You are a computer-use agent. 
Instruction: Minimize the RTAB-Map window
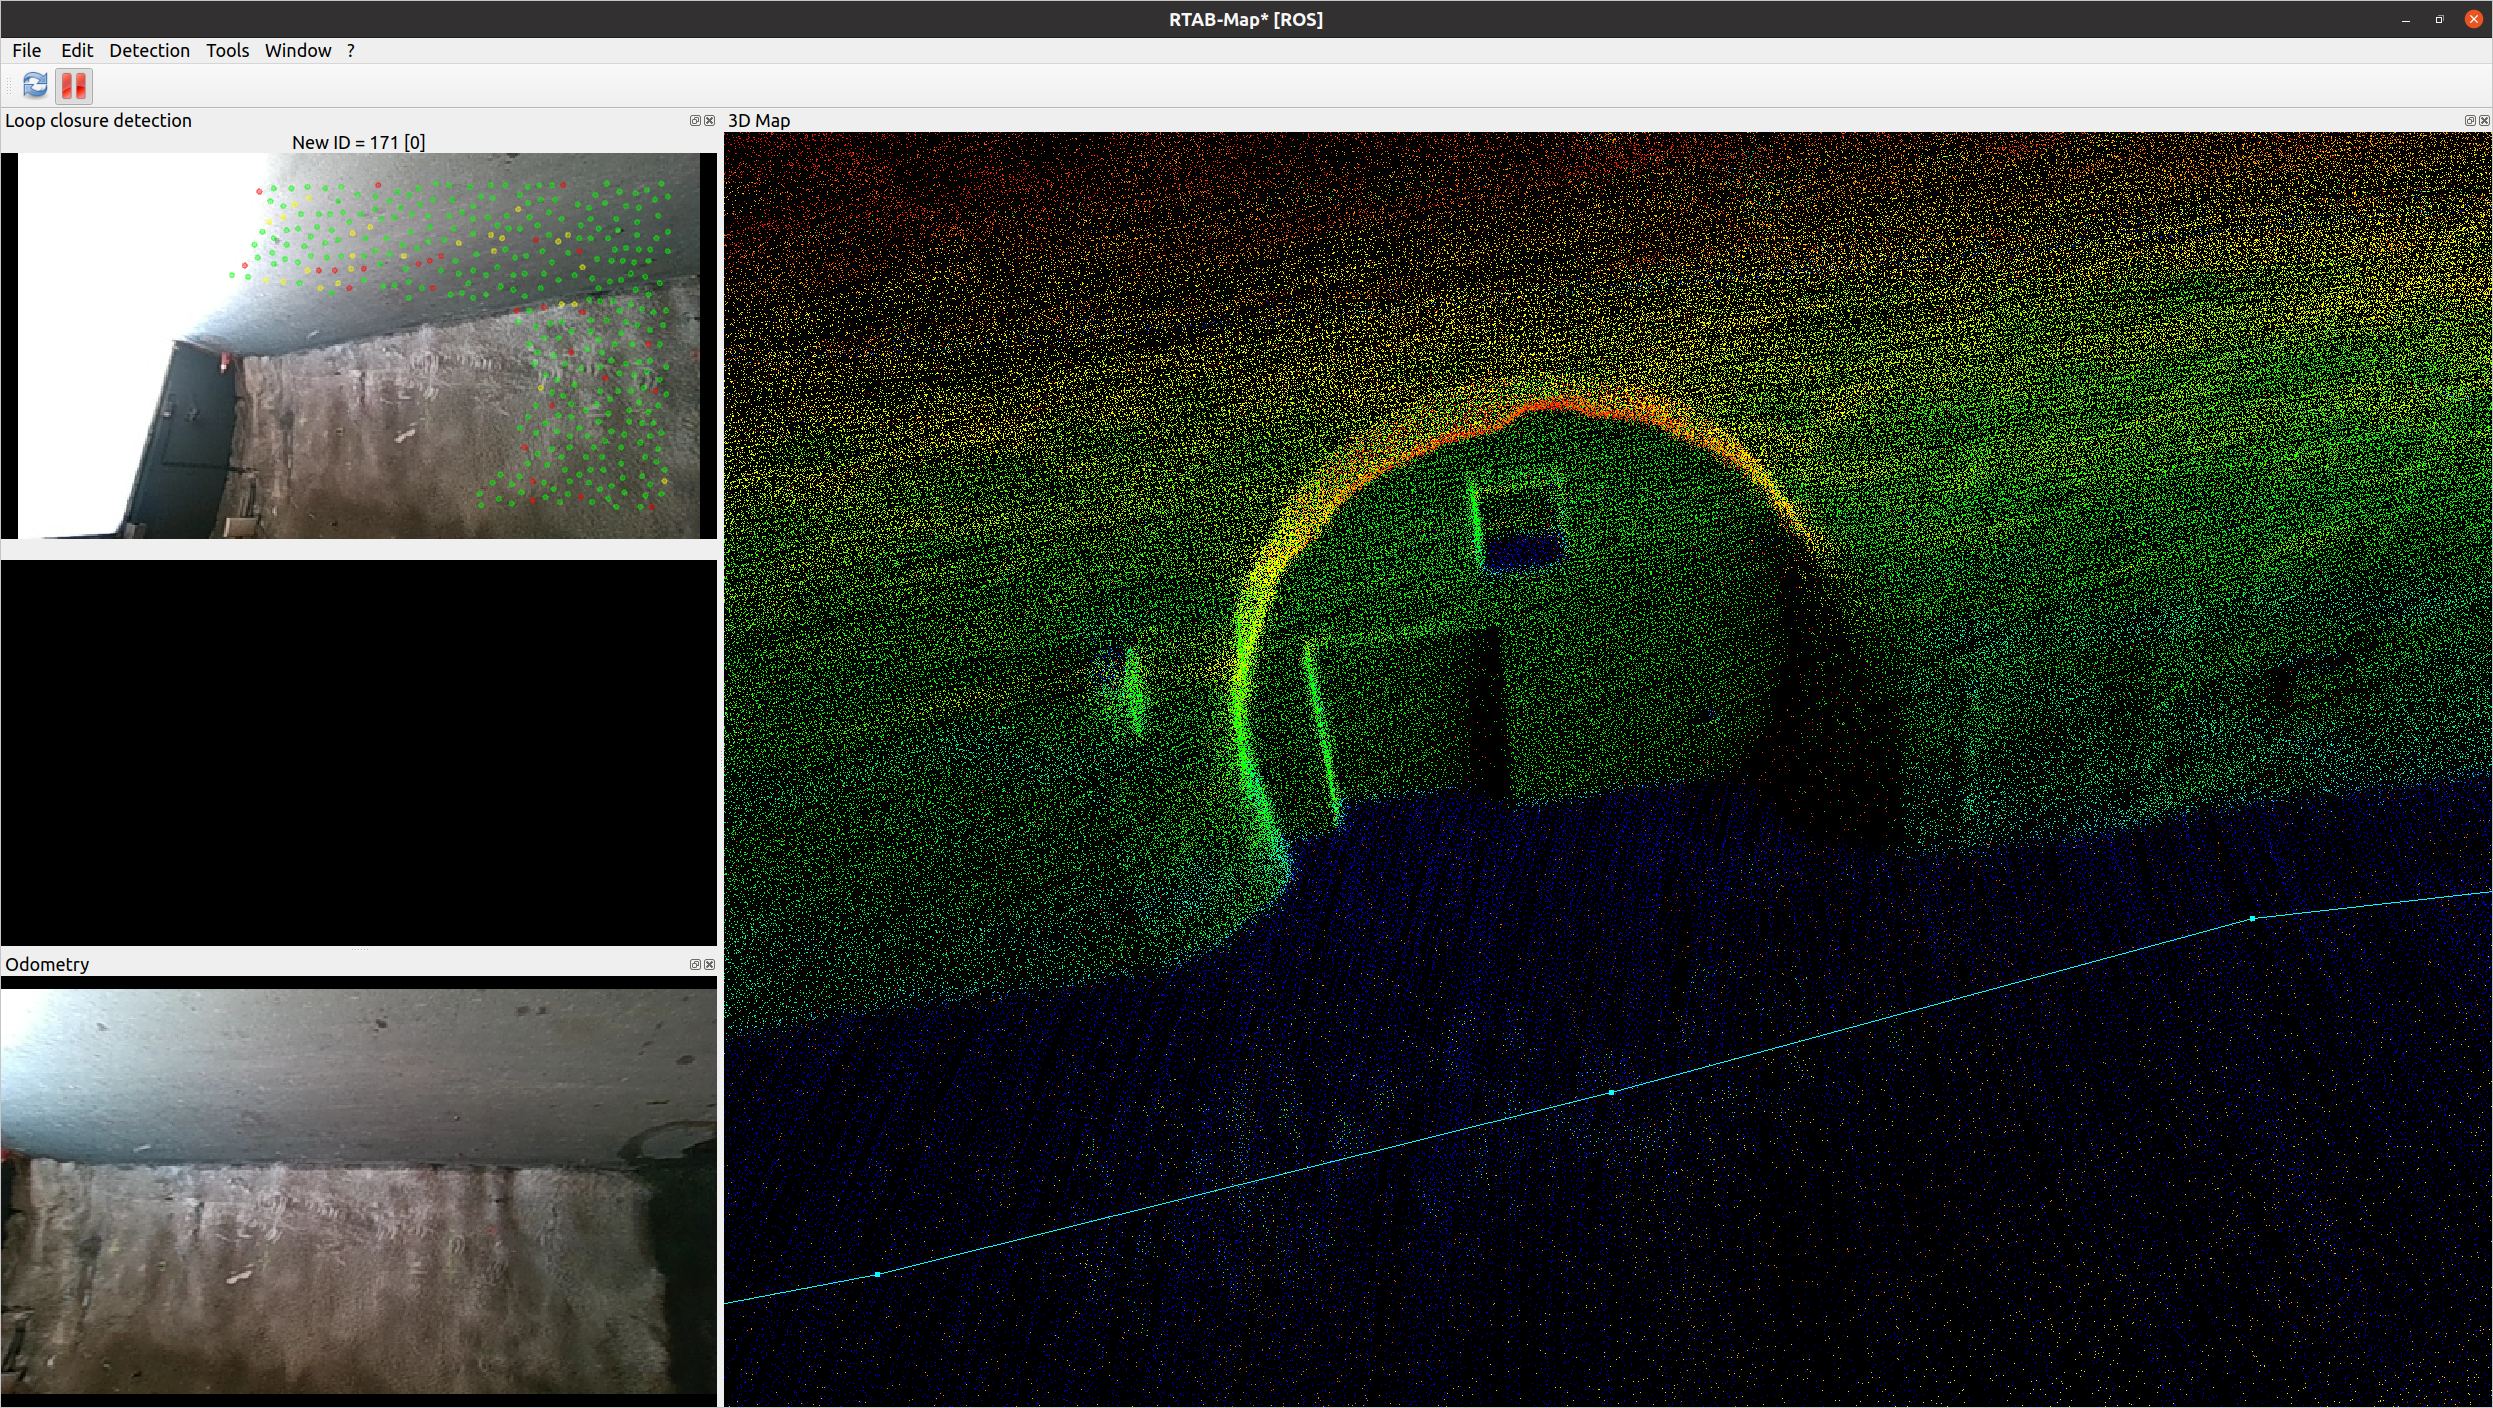coord(2405,20)
